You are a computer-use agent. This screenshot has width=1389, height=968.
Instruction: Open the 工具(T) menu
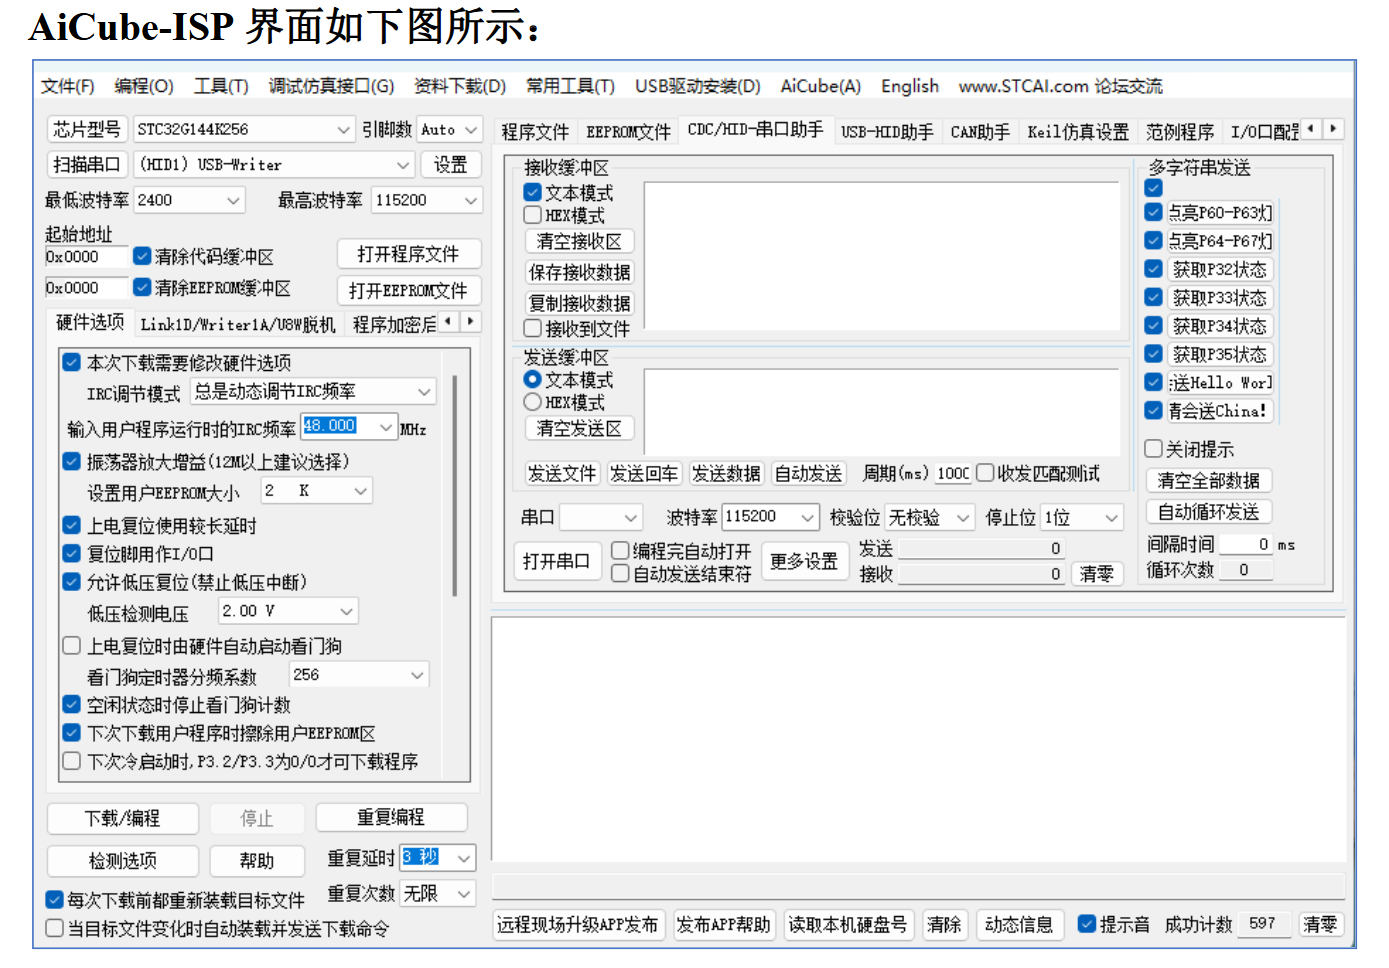click(x=221, y=86)
